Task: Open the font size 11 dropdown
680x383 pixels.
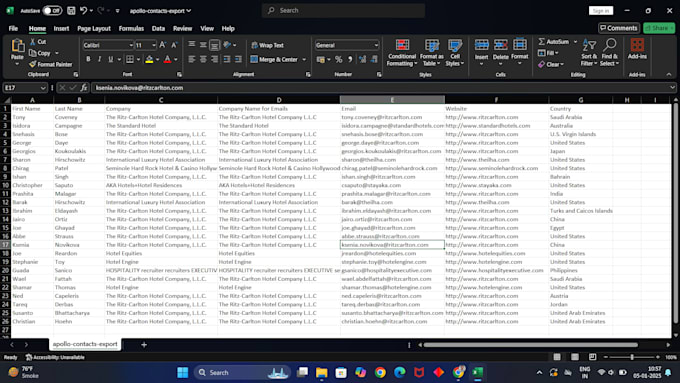Action: pos(154,45)
